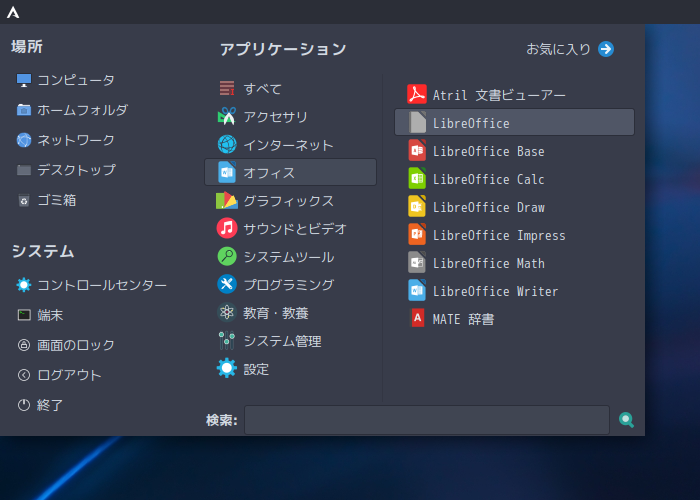Click the LibreOffice Base icon
The image size is (700, 500).
click(x=417, y=150)
